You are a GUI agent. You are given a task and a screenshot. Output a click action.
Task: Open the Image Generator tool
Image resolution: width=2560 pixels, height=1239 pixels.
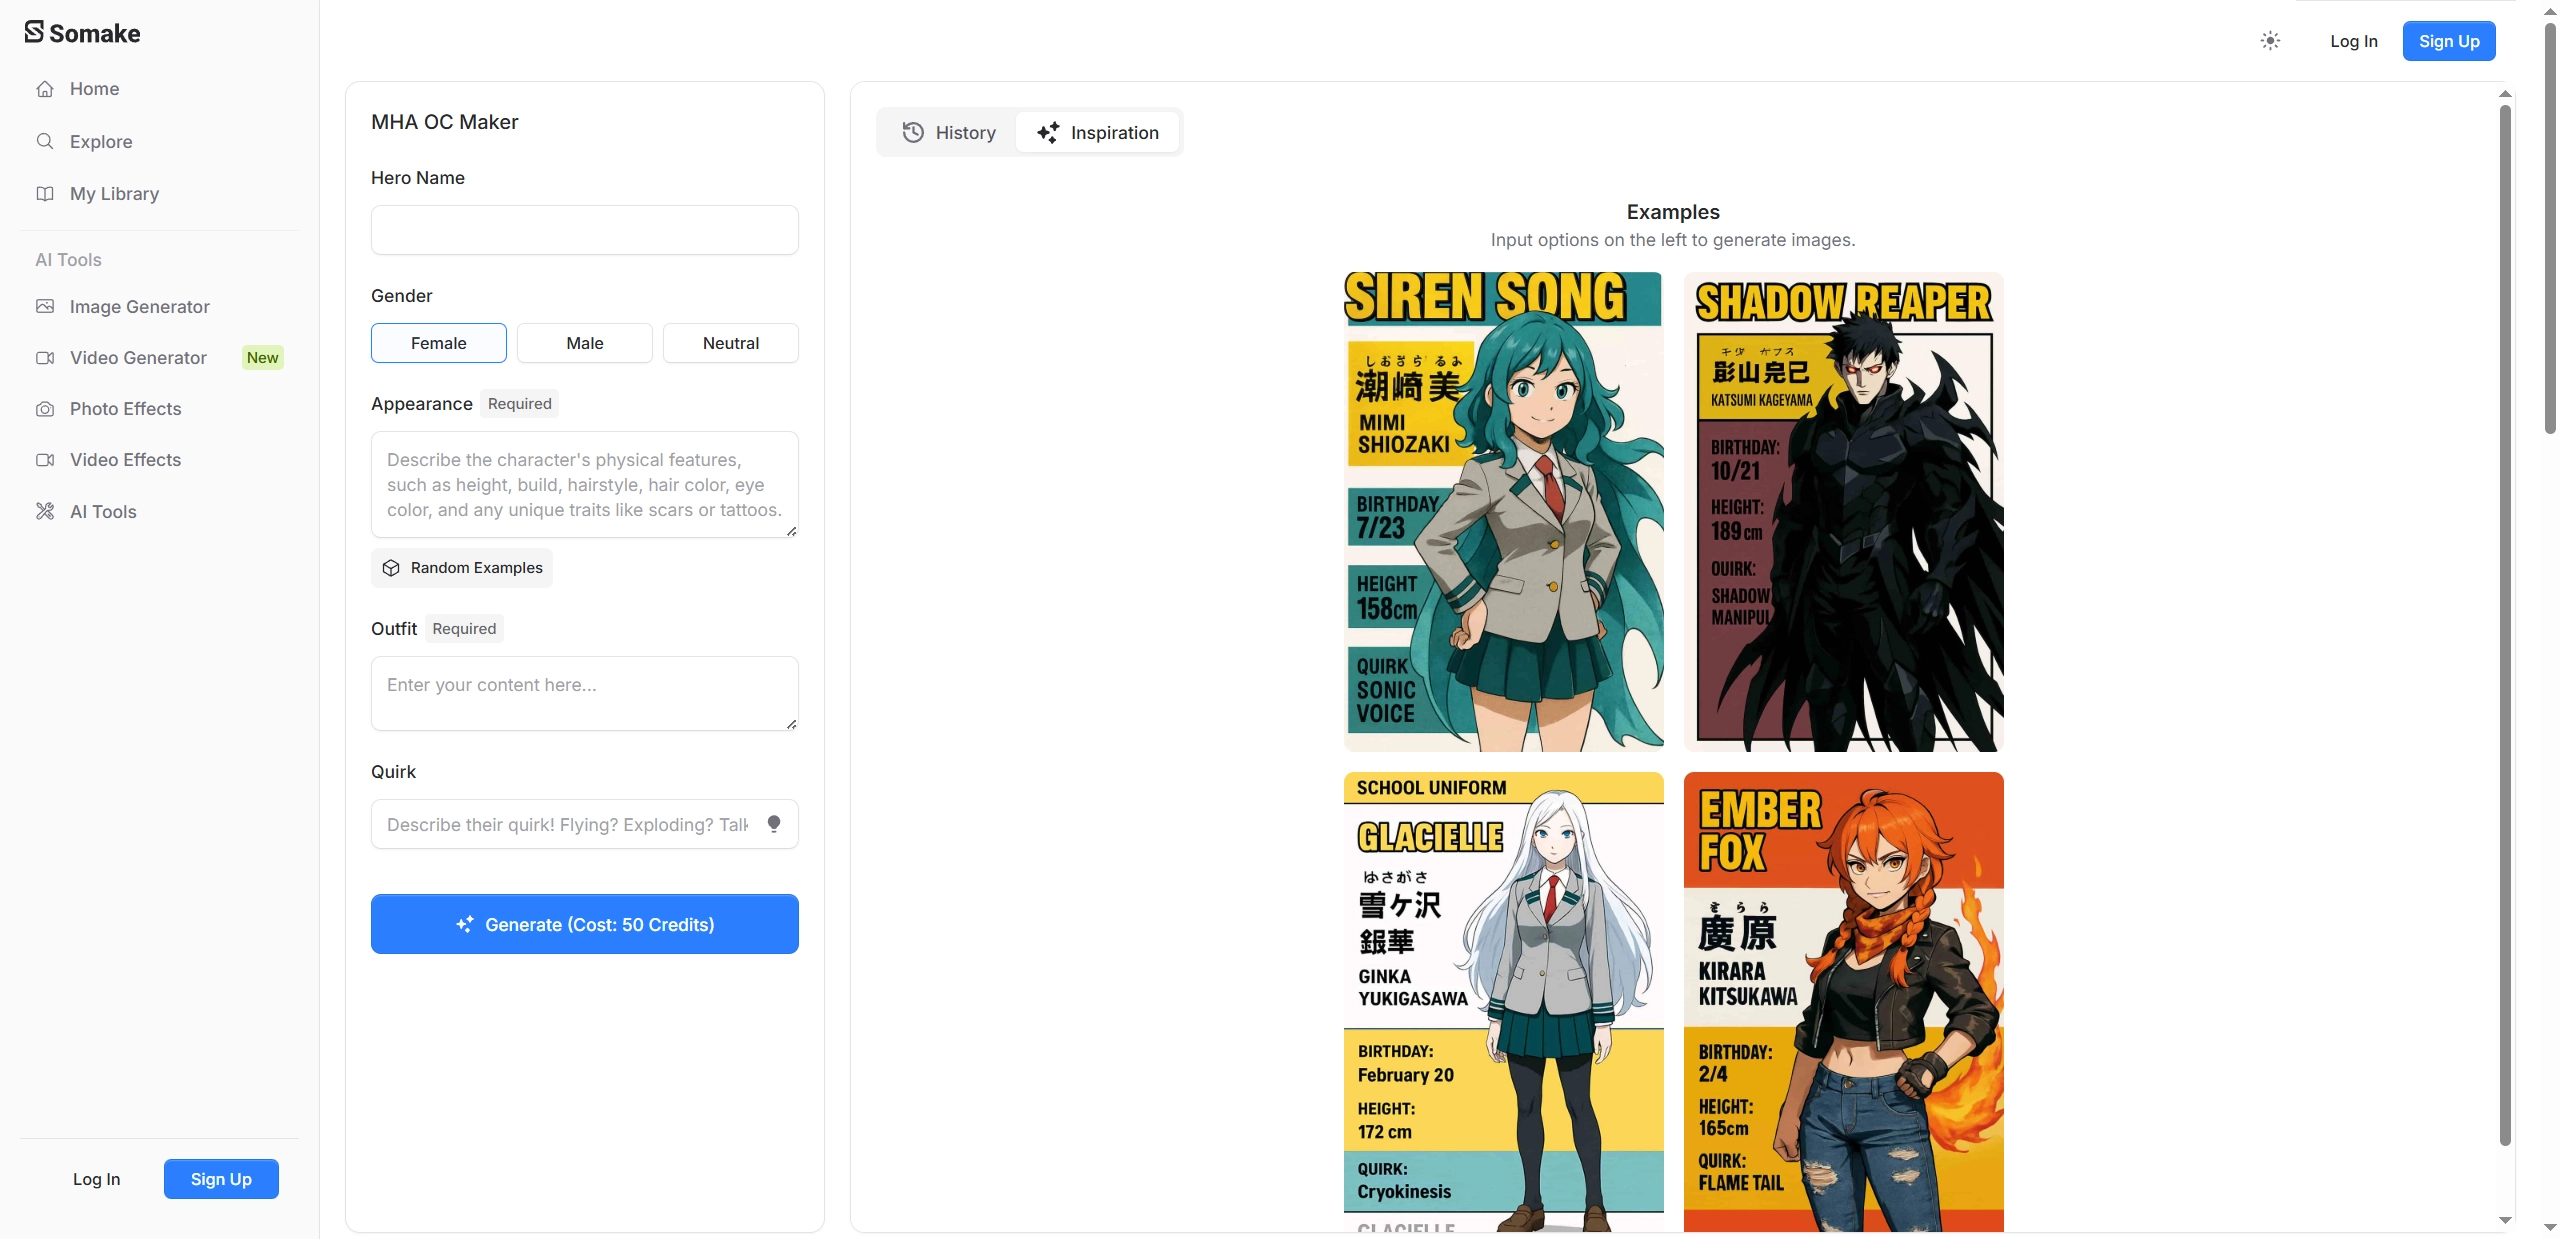(139, 307)
